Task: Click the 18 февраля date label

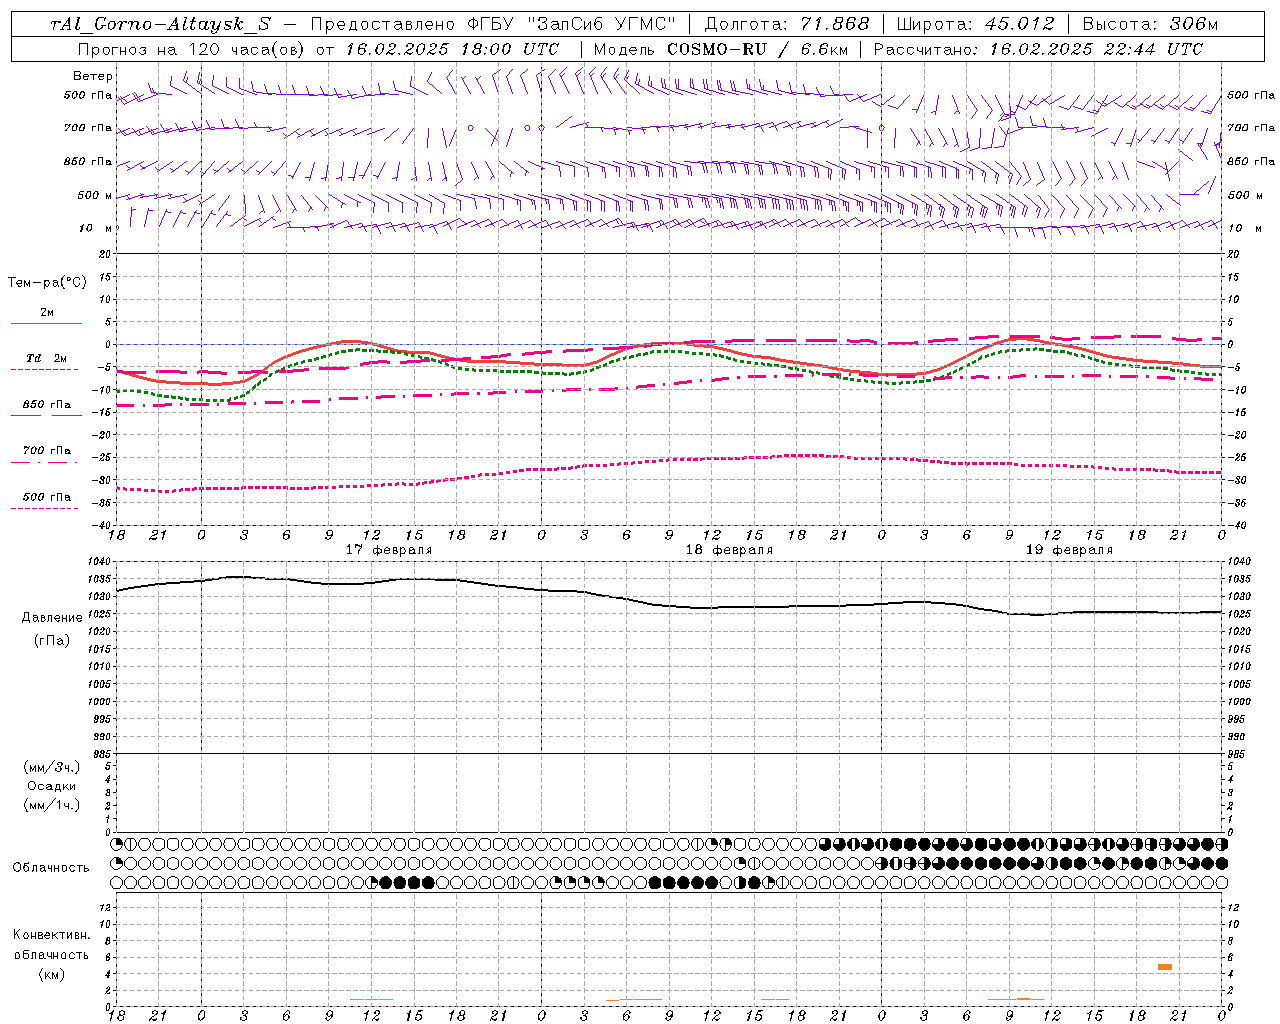Action: tap(729, 550)
